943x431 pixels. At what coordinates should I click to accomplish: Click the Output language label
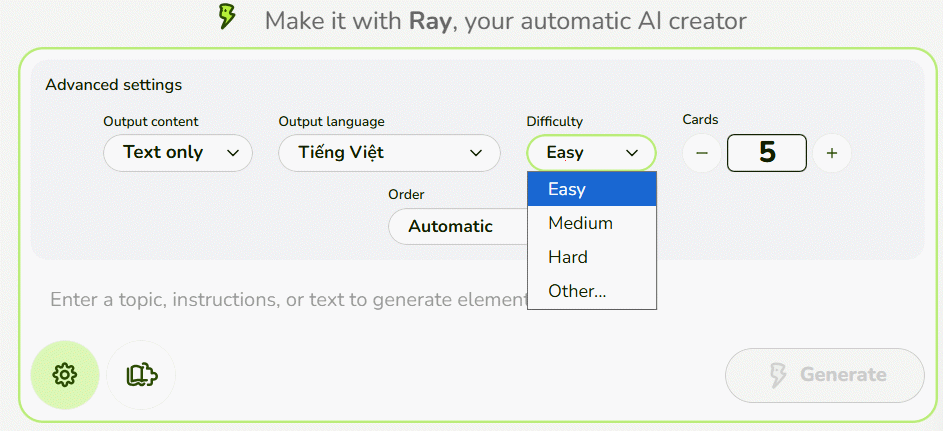(x=331, y=121)
